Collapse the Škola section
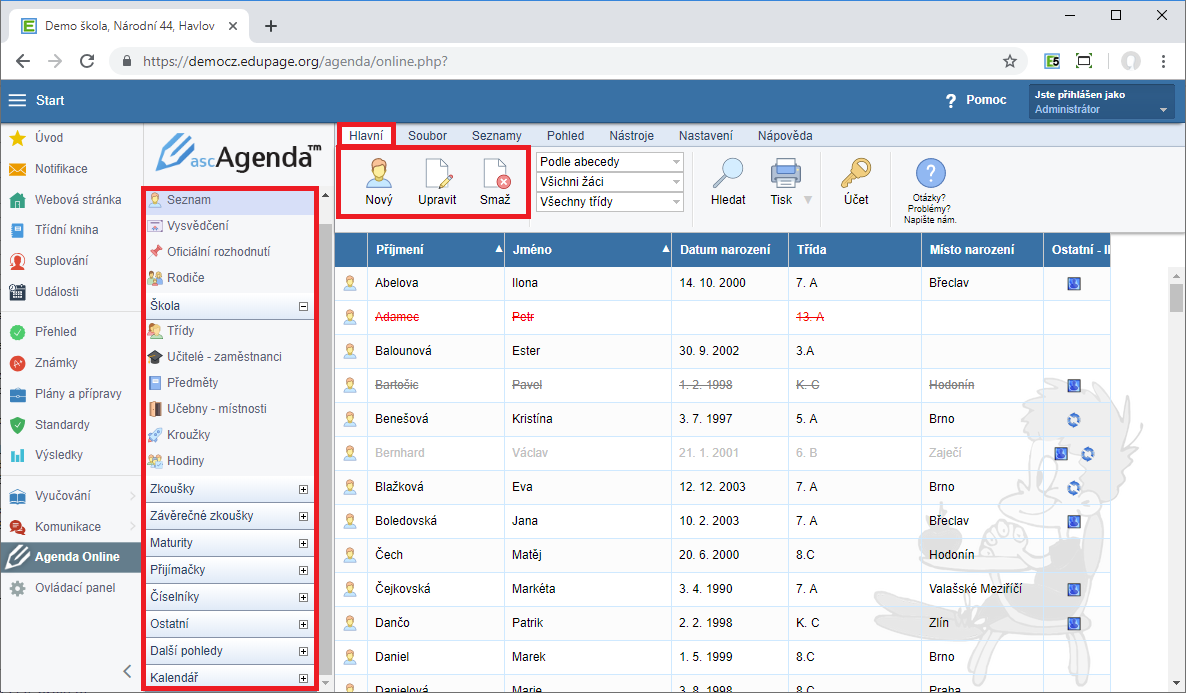Image resolution: width=1186 pixels, height=693 pixels. tap(303, 307)
